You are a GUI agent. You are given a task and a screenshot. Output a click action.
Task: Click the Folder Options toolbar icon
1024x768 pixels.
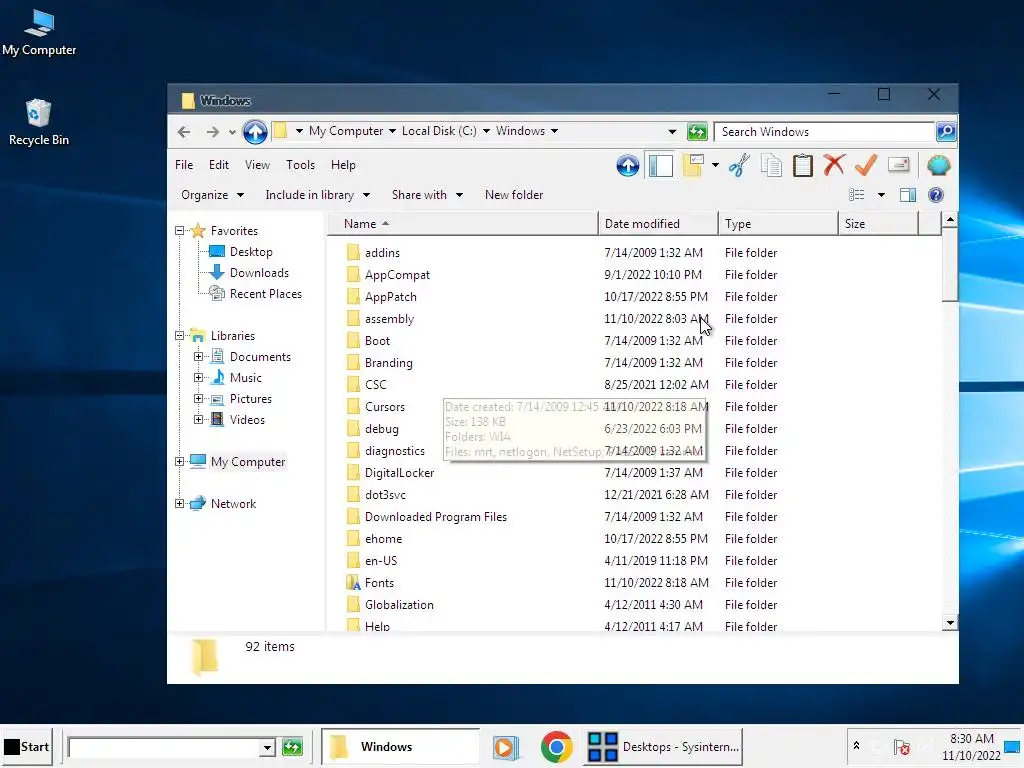(693, 165)
